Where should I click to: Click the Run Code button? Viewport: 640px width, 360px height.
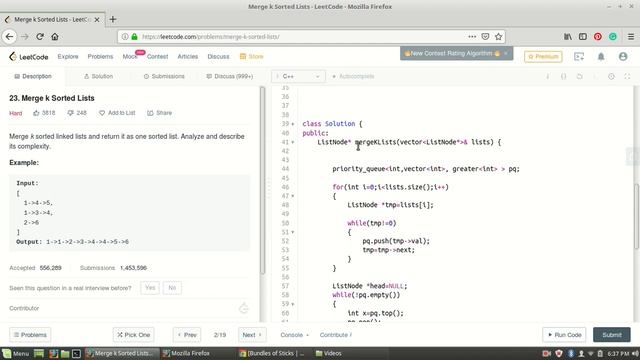[x=564, y=335]
